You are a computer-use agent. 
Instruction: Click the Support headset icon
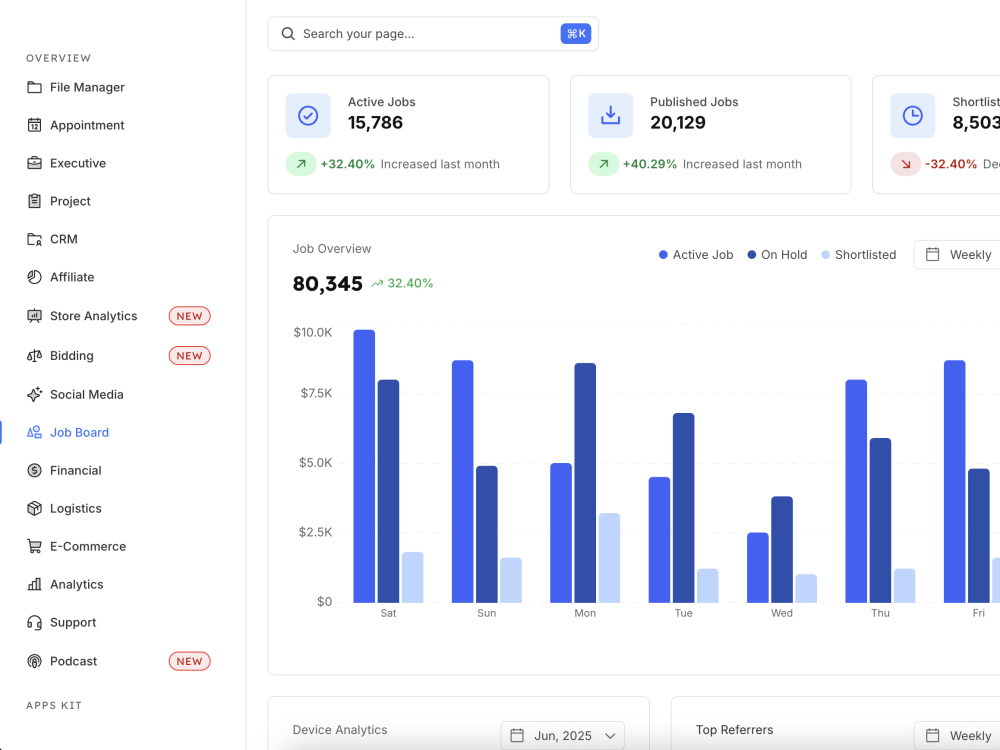[x=34, y=622]
